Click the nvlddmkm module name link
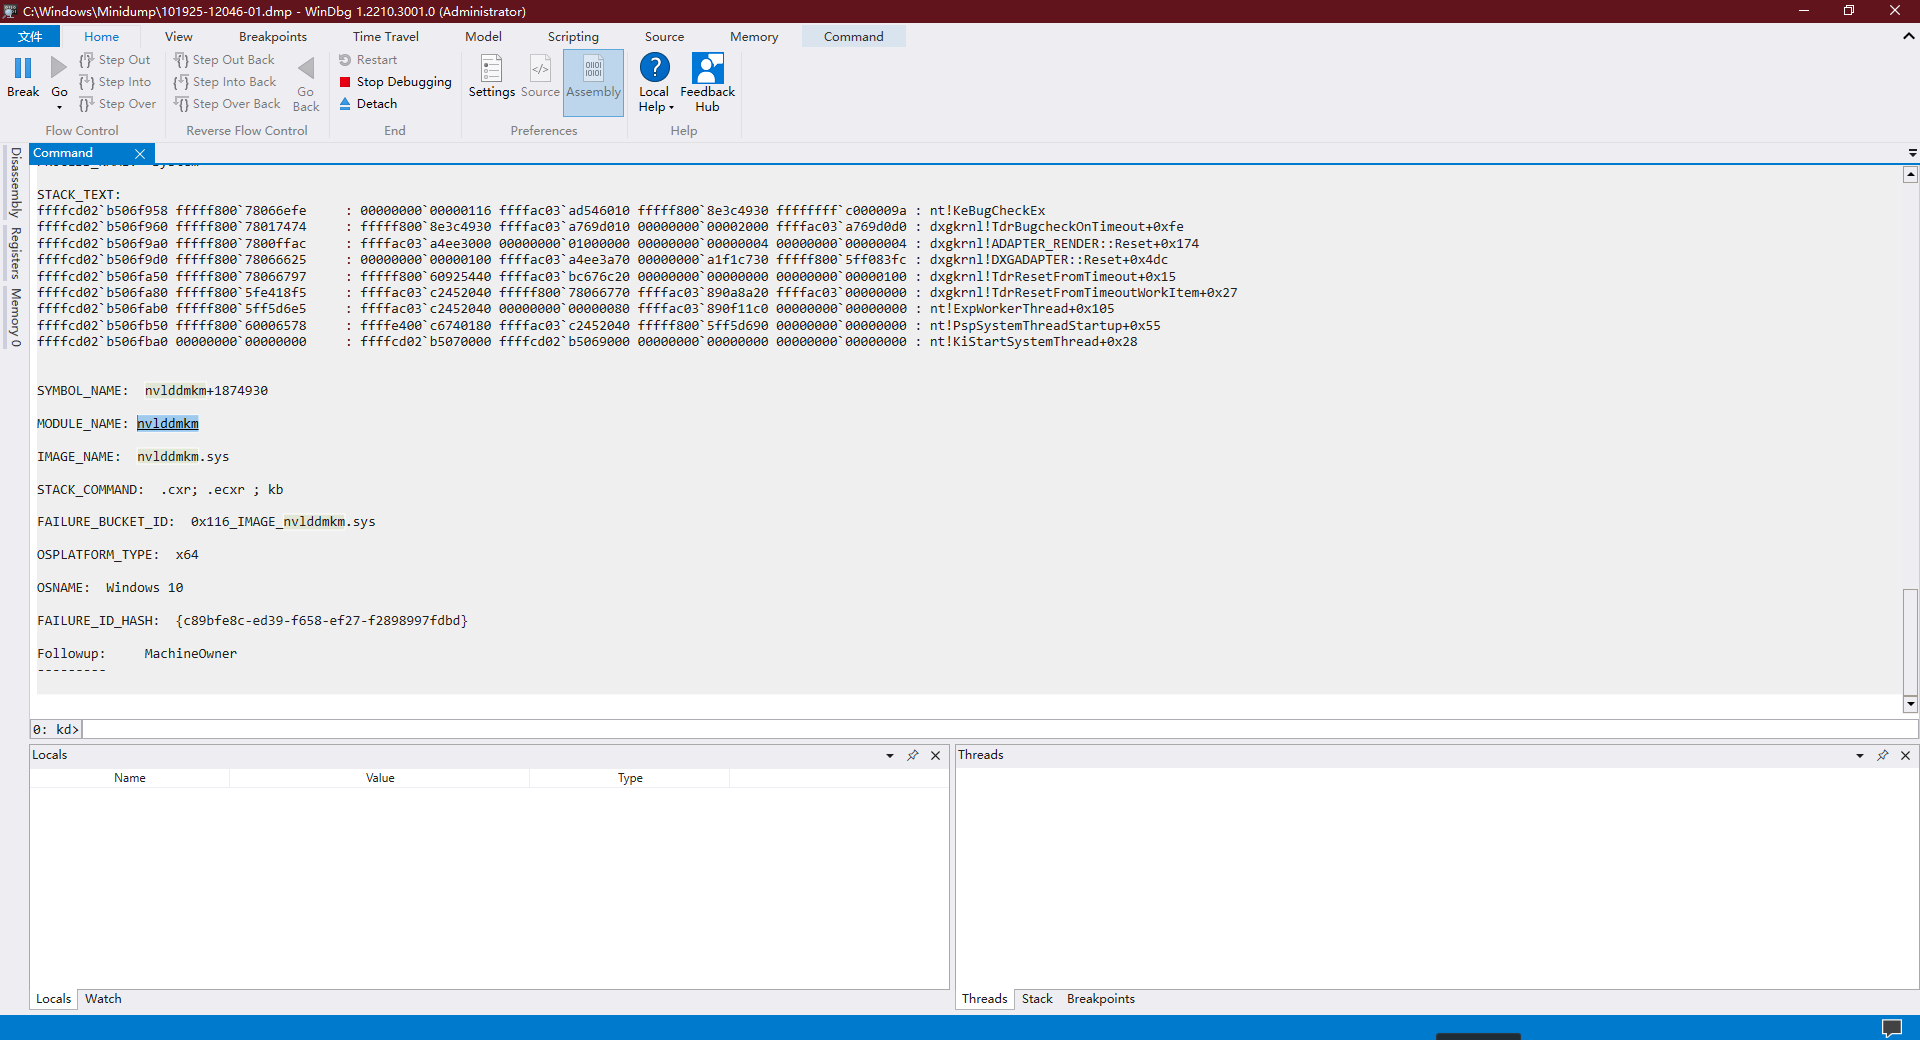1920x1040 pixels. (168, 424)
